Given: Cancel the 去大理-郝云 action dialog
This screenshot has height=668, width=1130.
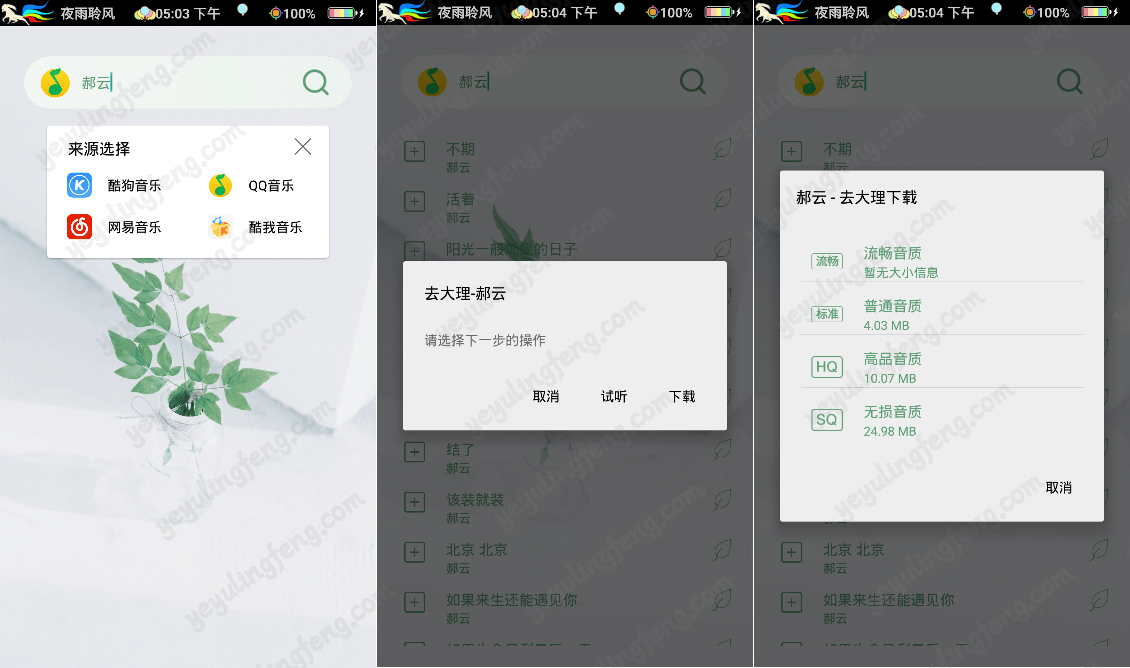Looking at the screenshot, I should click(546, 396).
